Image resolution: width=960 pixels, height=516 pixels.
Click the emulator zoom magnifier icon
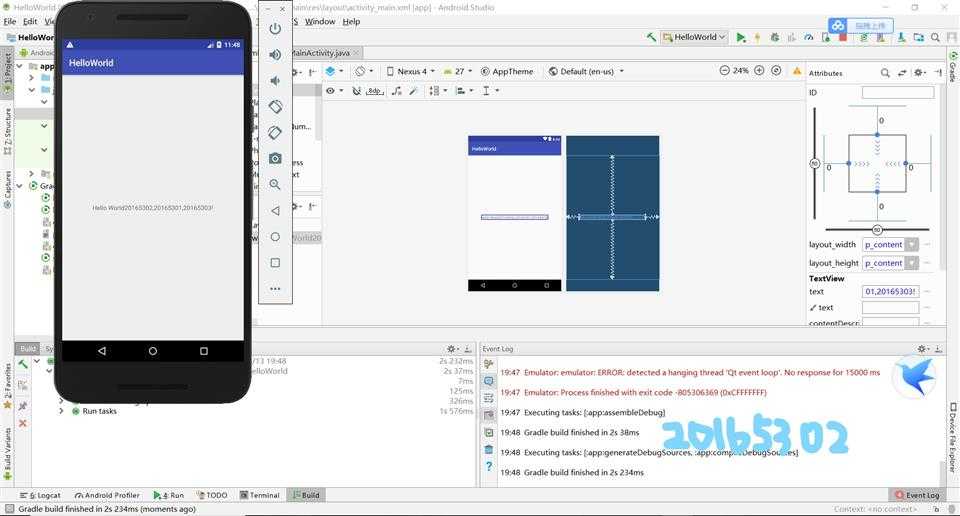(275, 184)
